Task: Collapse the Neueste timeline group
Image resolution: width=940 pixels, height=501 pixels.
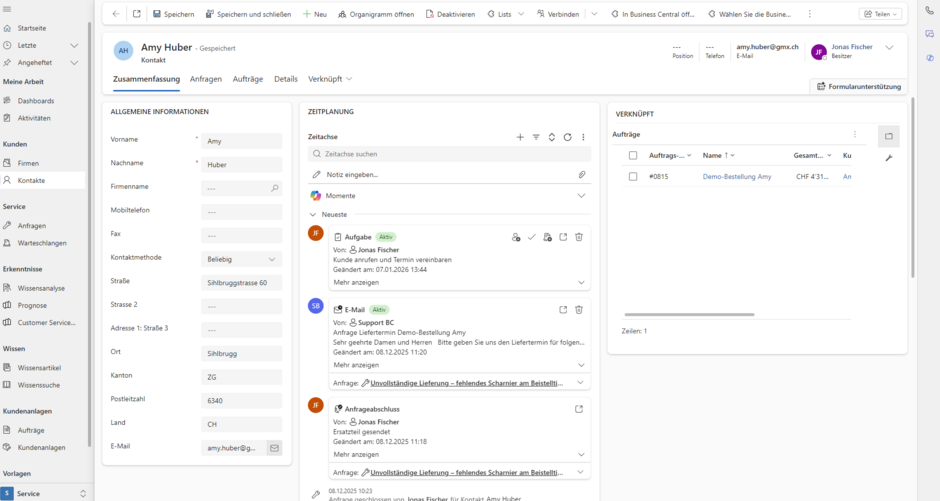Action: [x=312, y=215]
